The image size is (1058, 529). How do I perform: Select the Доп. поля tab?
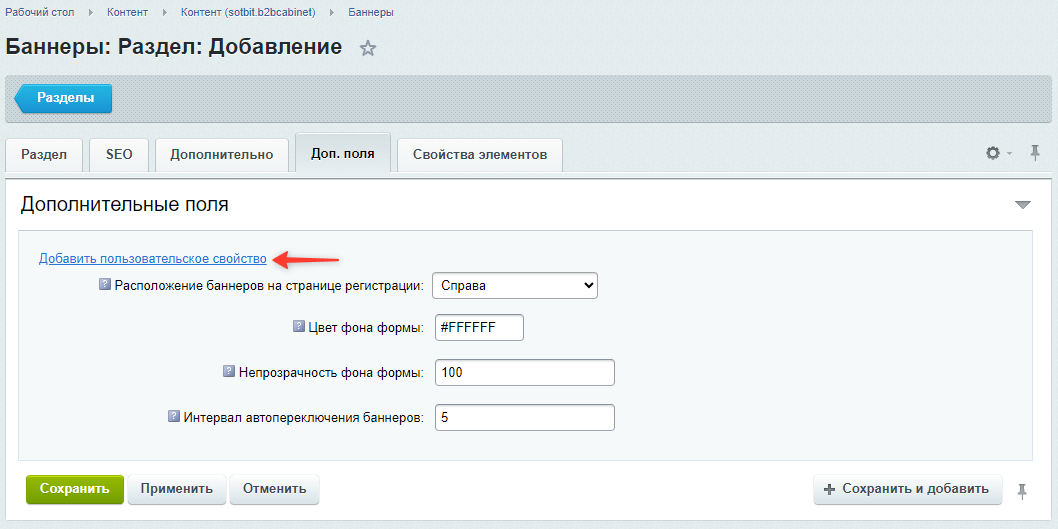343,153
